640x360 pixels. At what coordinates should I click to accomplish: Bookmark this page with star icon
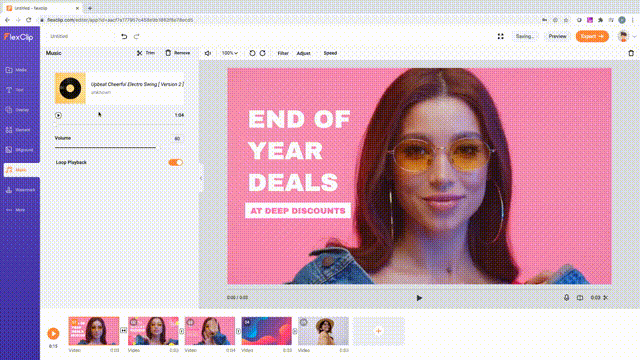pyautogui.click(x=566, y=20)
